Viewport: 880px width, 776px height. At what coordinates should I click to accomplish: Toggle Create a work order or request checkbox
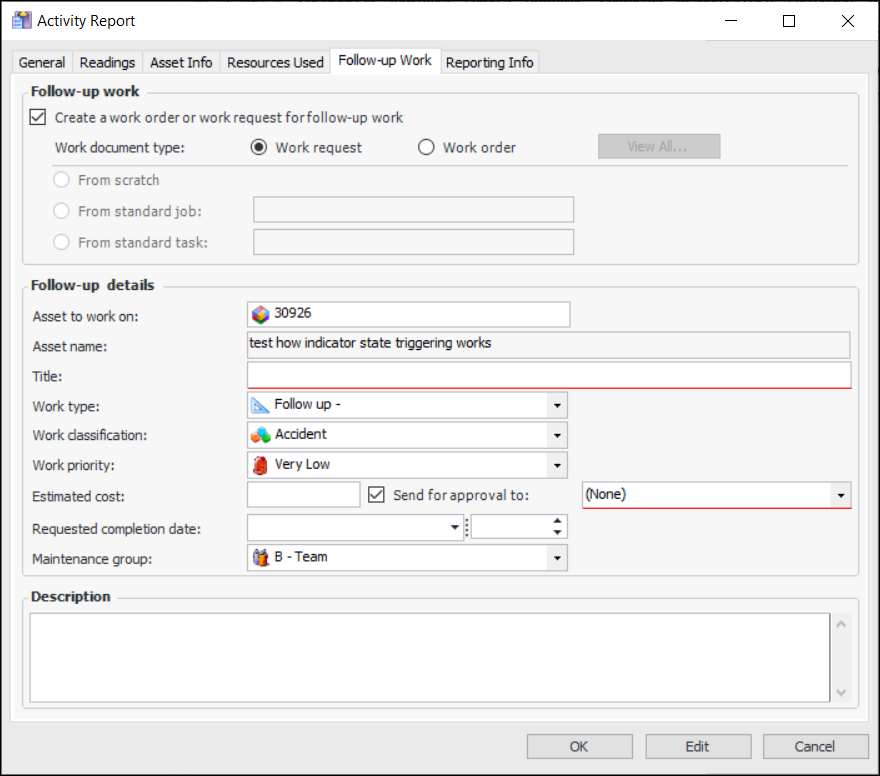tap(38, 117)
